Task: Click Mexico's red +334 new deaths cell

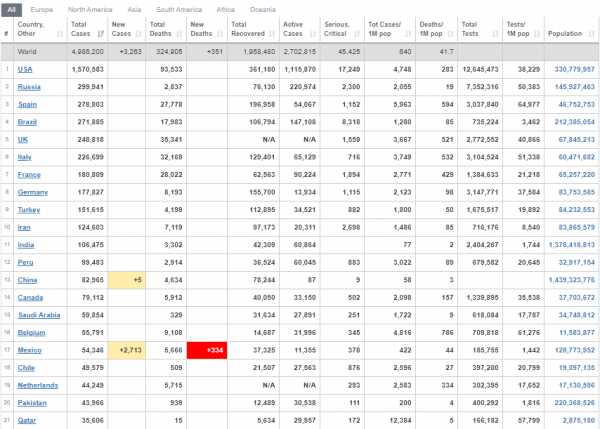Action: [207, 351]
